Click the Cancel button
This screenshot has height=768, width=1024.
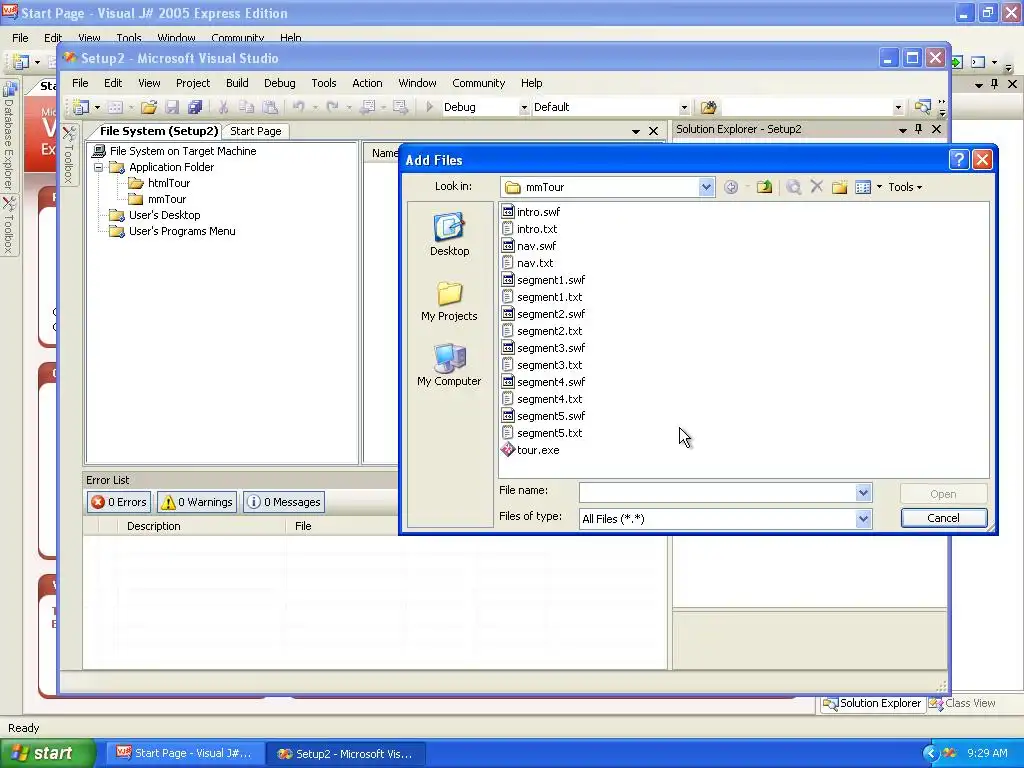pyautogui.click(x=944, y=518)
